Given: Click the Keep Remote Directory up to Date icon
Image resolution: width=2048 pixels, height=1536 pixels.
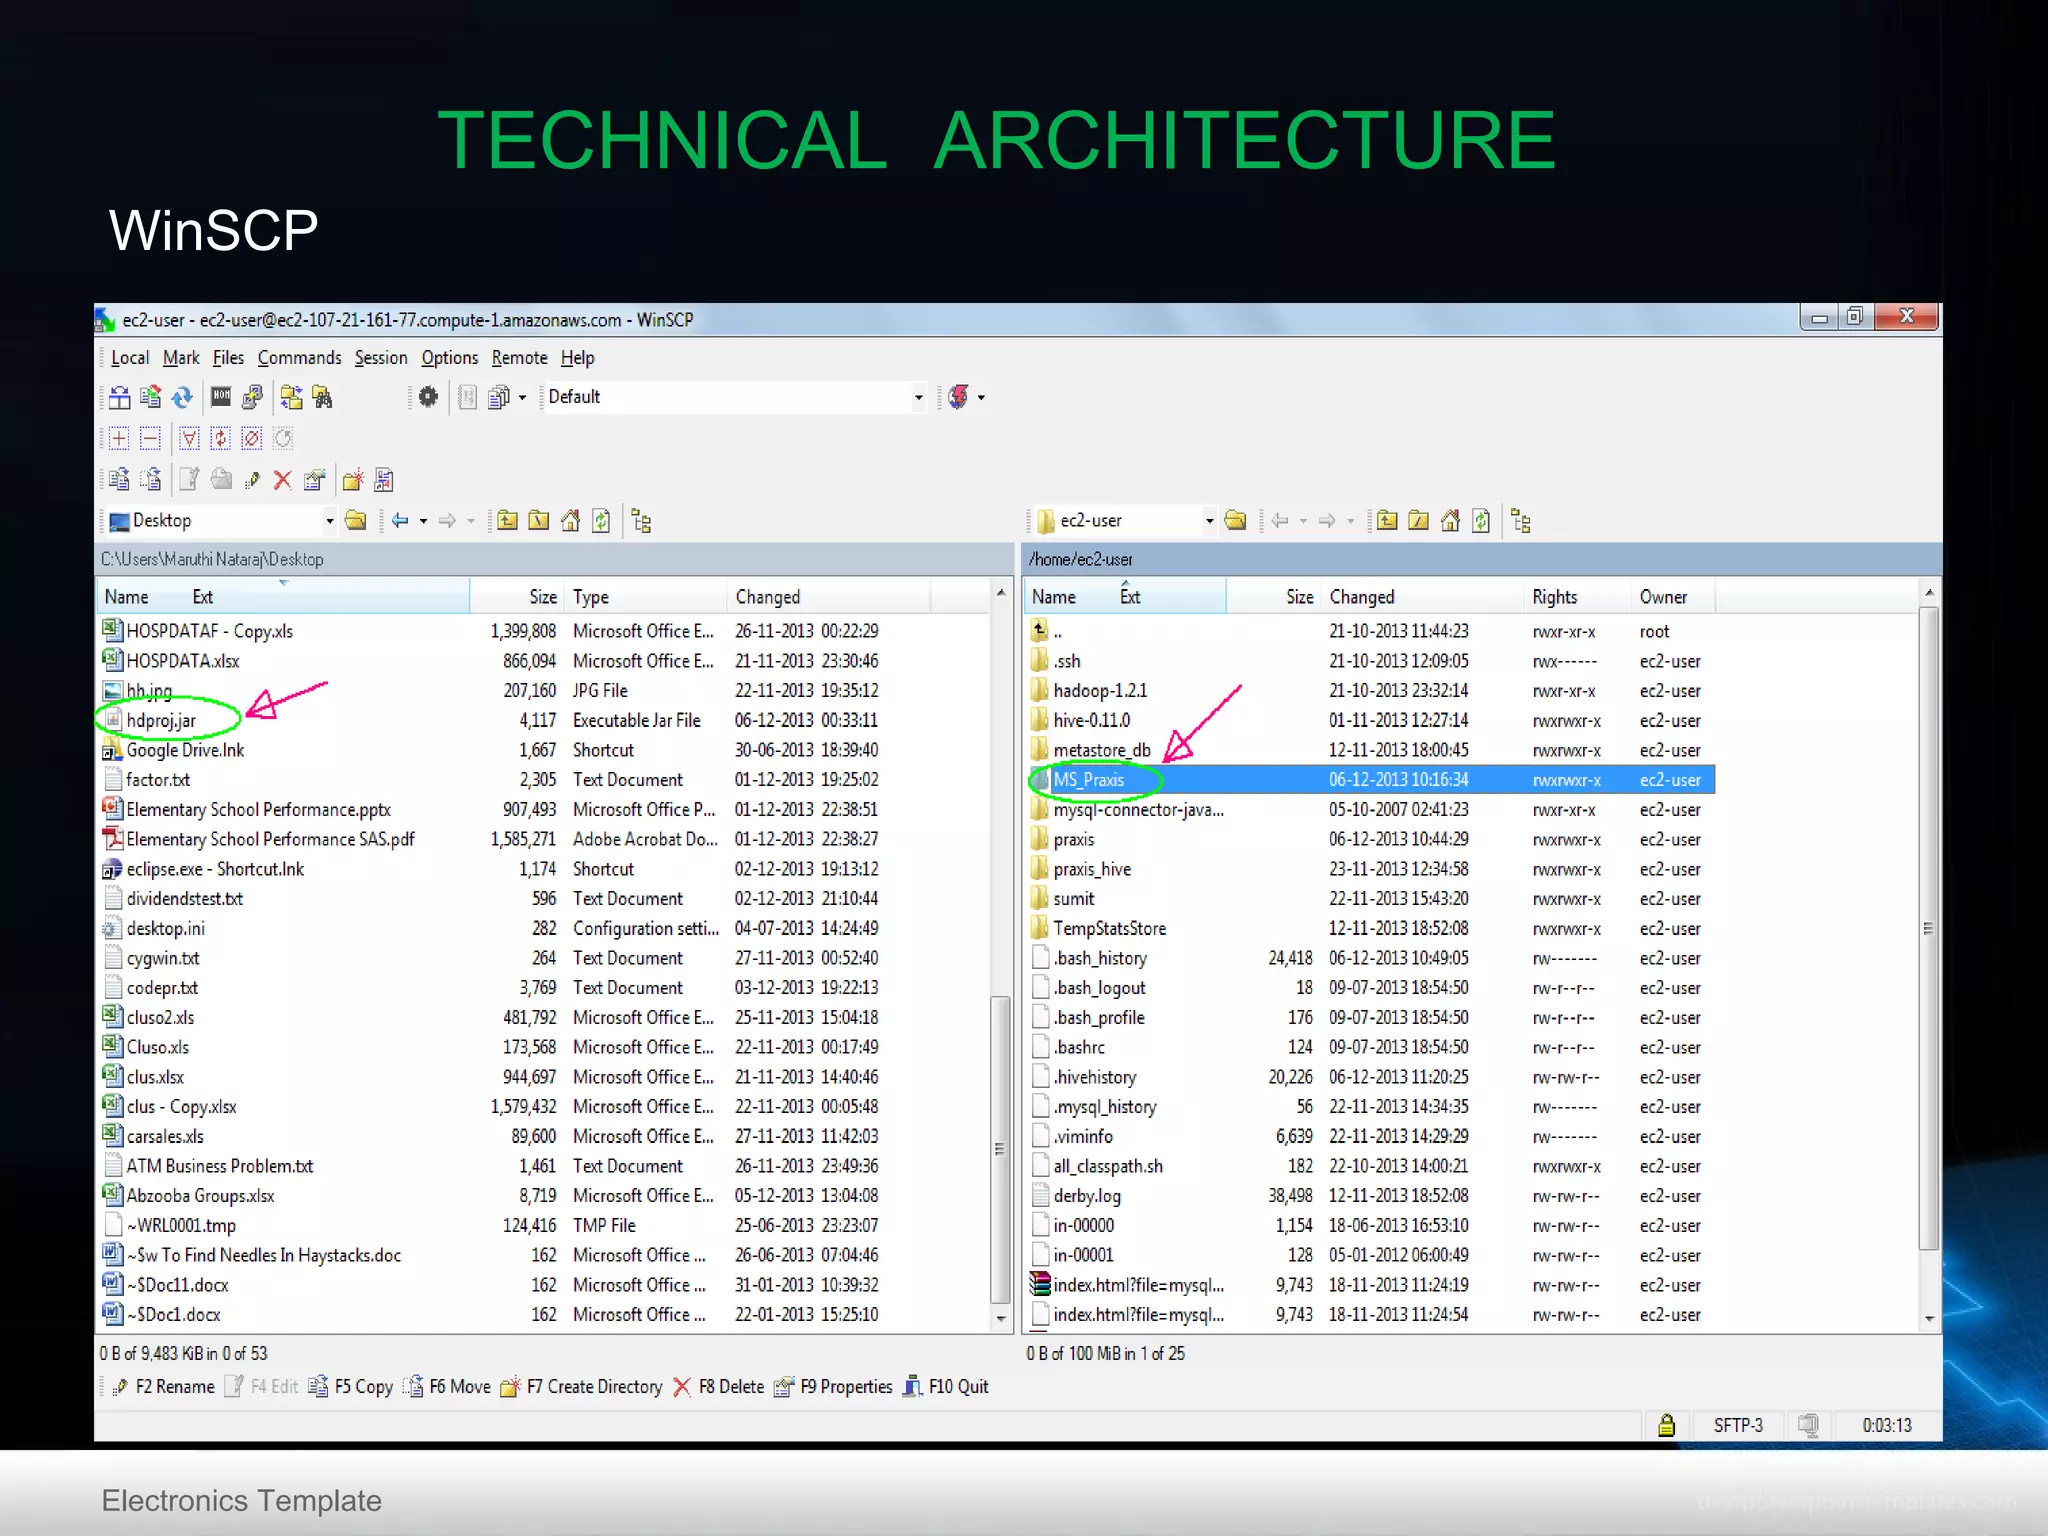Looking at the screenshot, I should [150, 397].
